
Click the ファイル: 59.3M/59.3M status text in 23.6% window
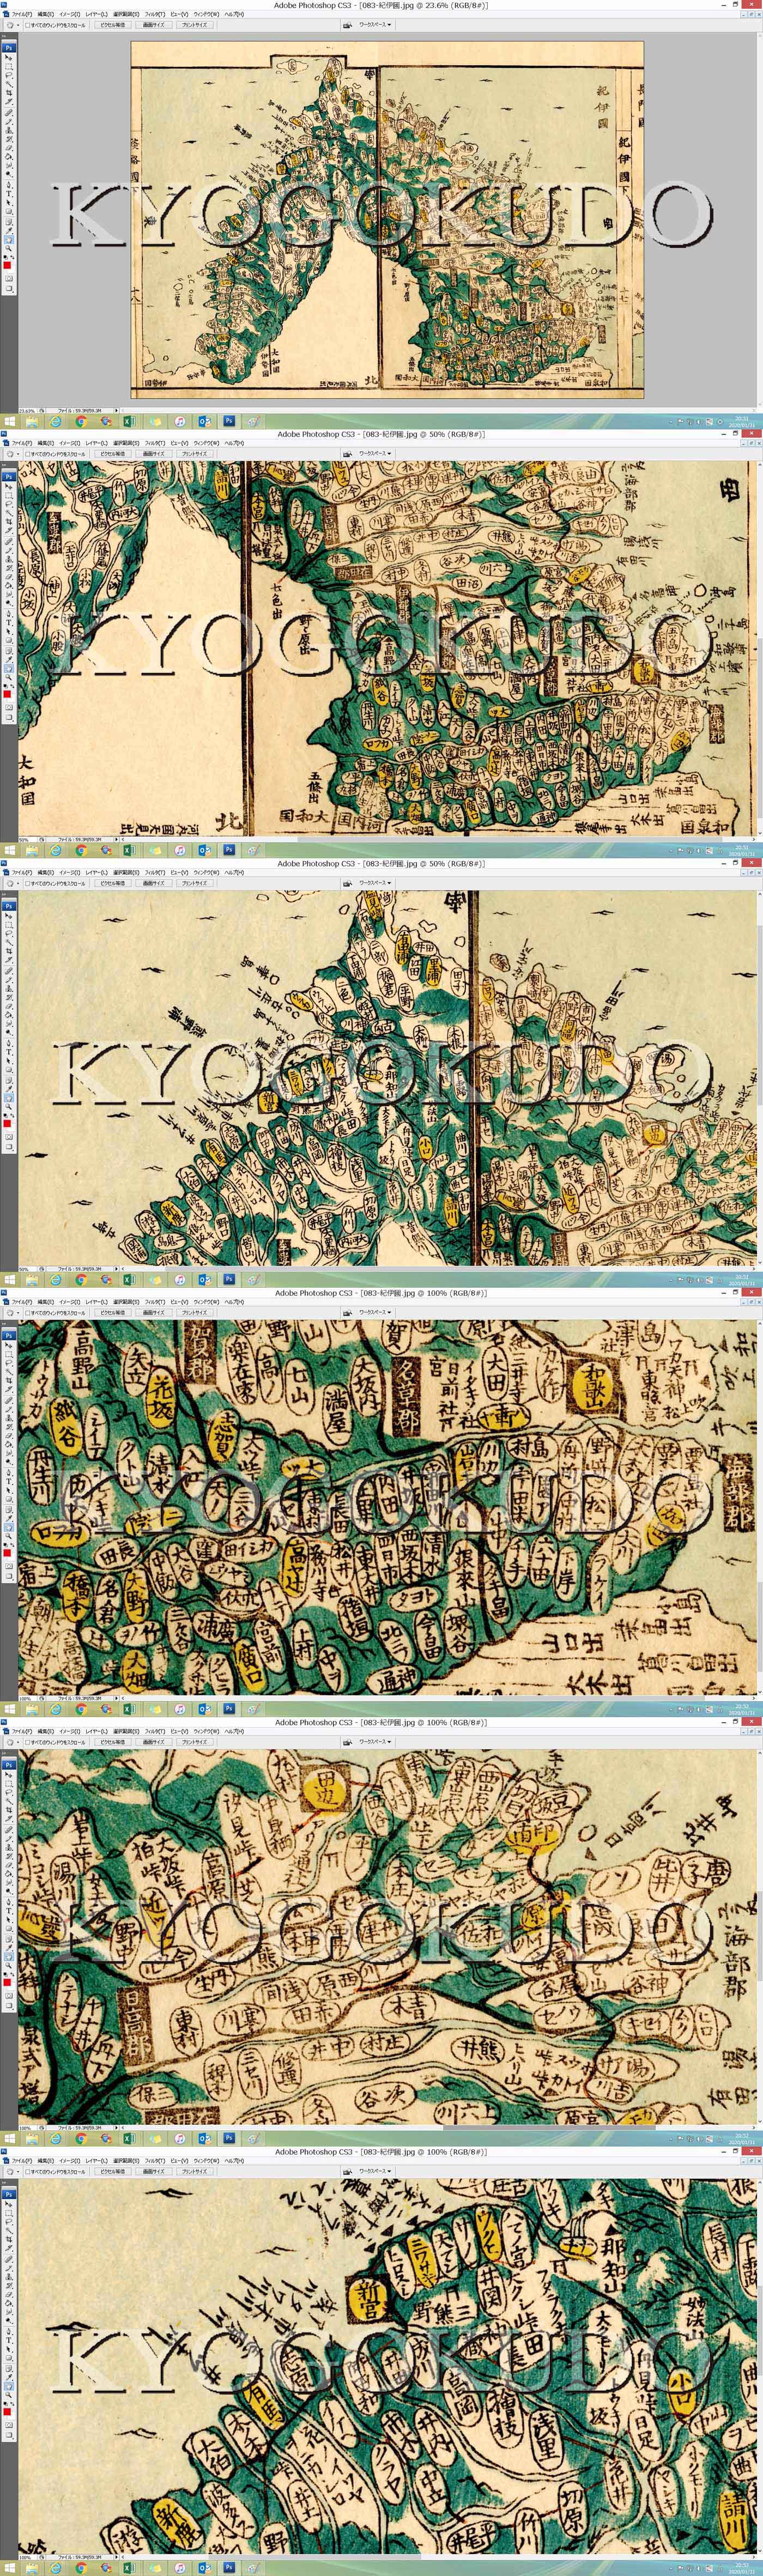tap(79, 410)
